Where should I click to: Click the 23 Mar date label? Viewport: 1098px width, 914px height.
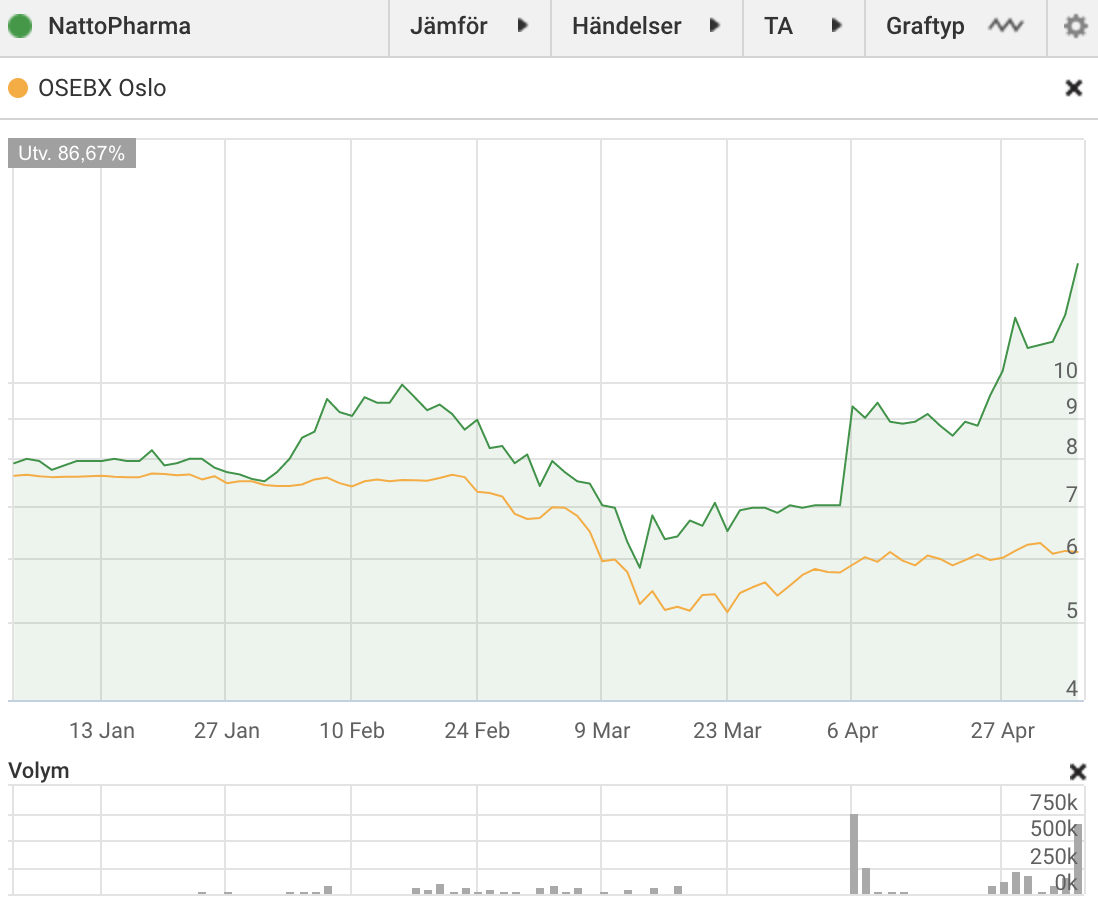coord(727,730)
